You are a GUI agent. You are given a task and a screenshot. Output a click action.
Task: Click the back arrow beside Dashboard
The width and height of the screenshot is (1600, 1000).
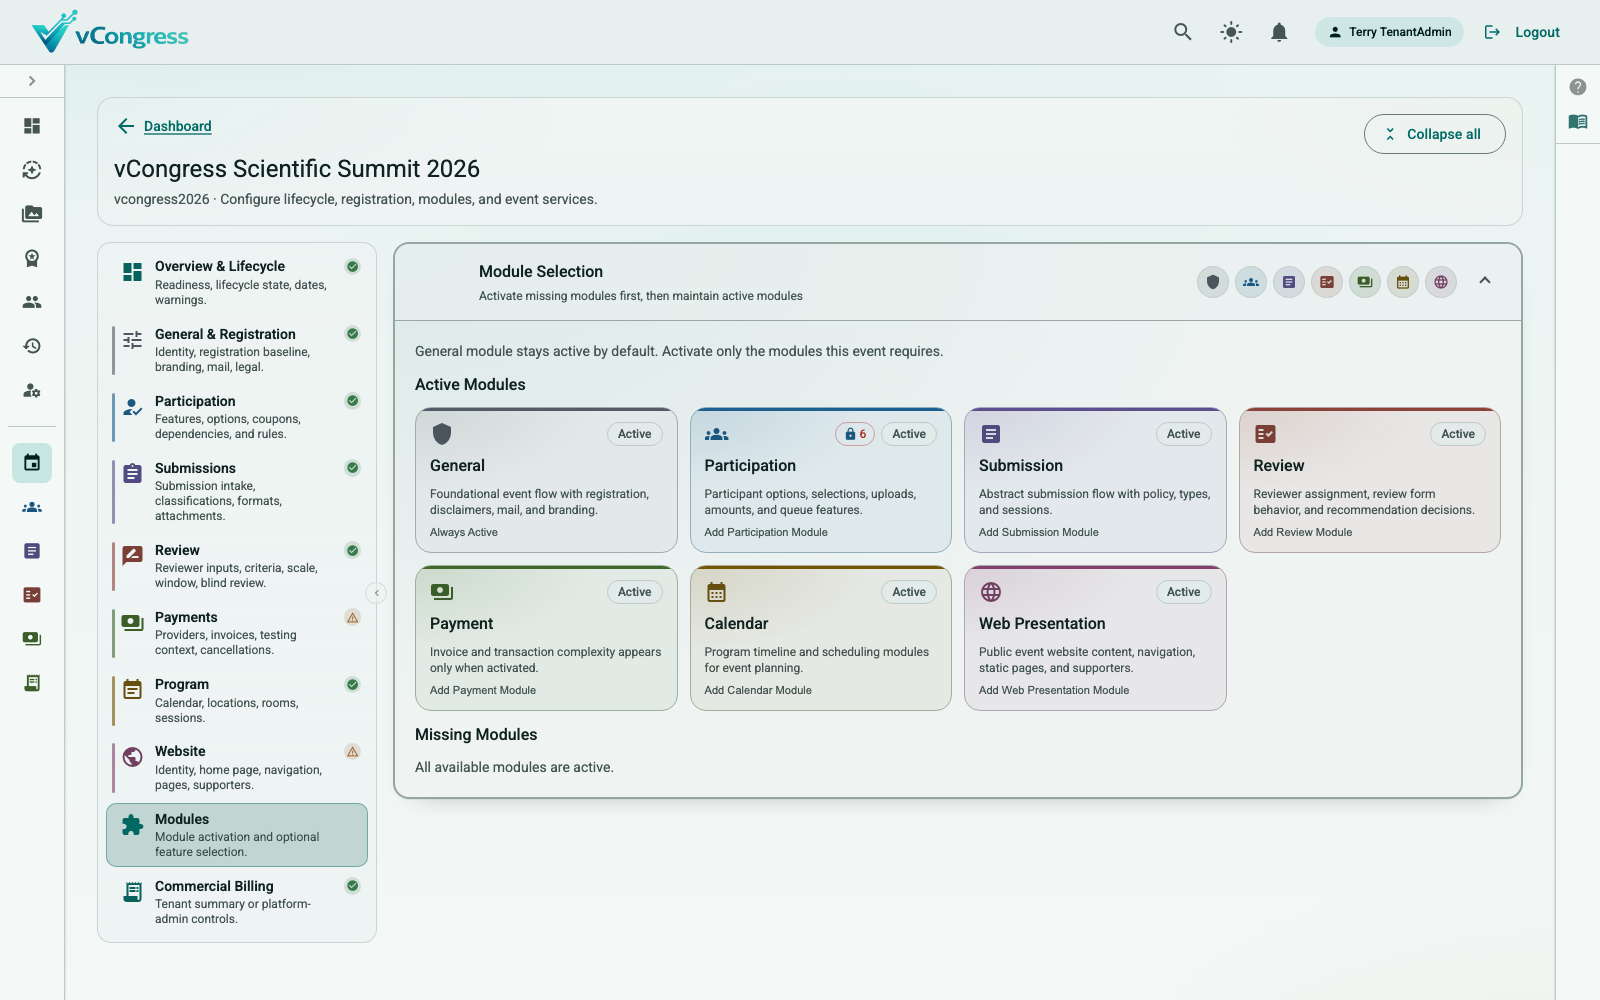126,126
